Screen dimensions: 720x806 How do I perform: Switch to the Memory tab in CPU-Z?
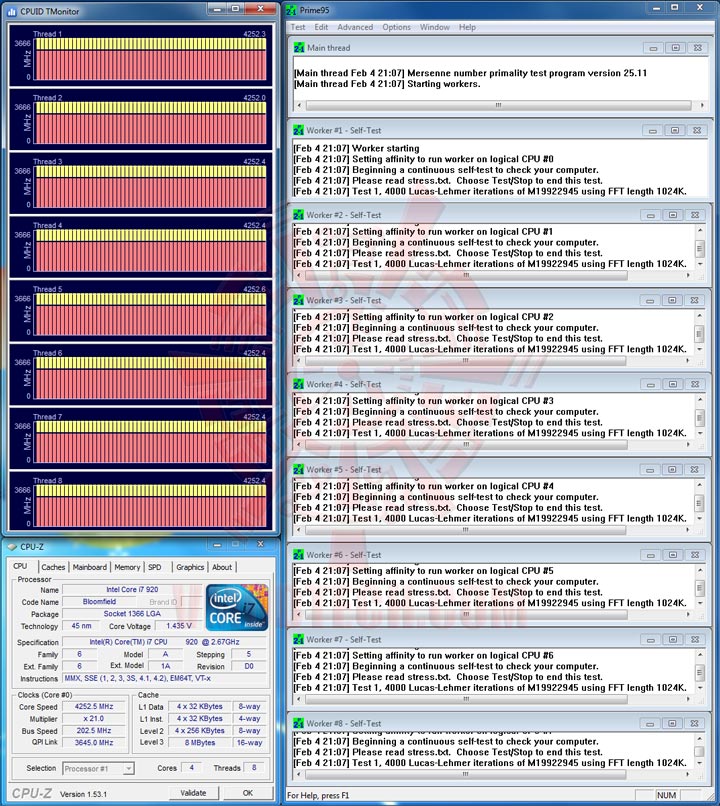pos(127,567)
